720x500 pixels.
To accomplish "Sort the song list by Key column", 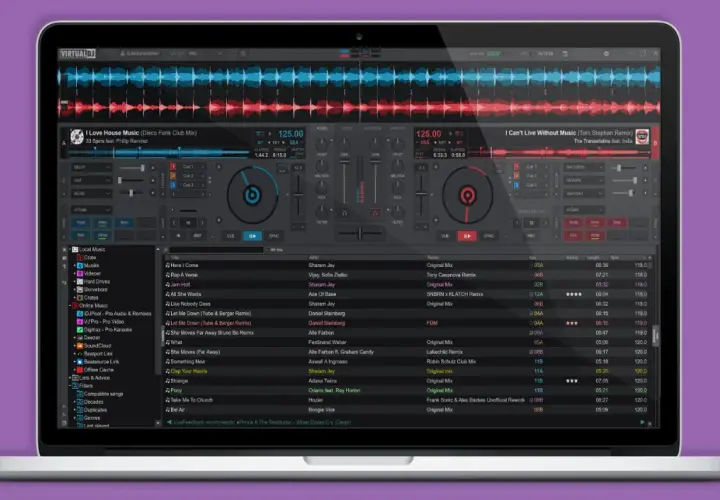I will [x=533, y=258].
